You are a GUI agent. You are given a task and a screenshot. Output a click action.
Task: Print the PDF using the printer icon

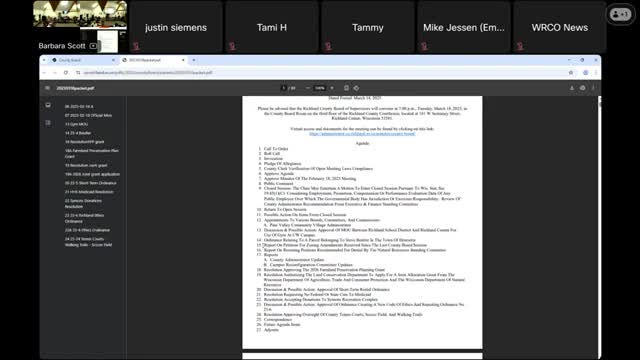pos(582,88)
